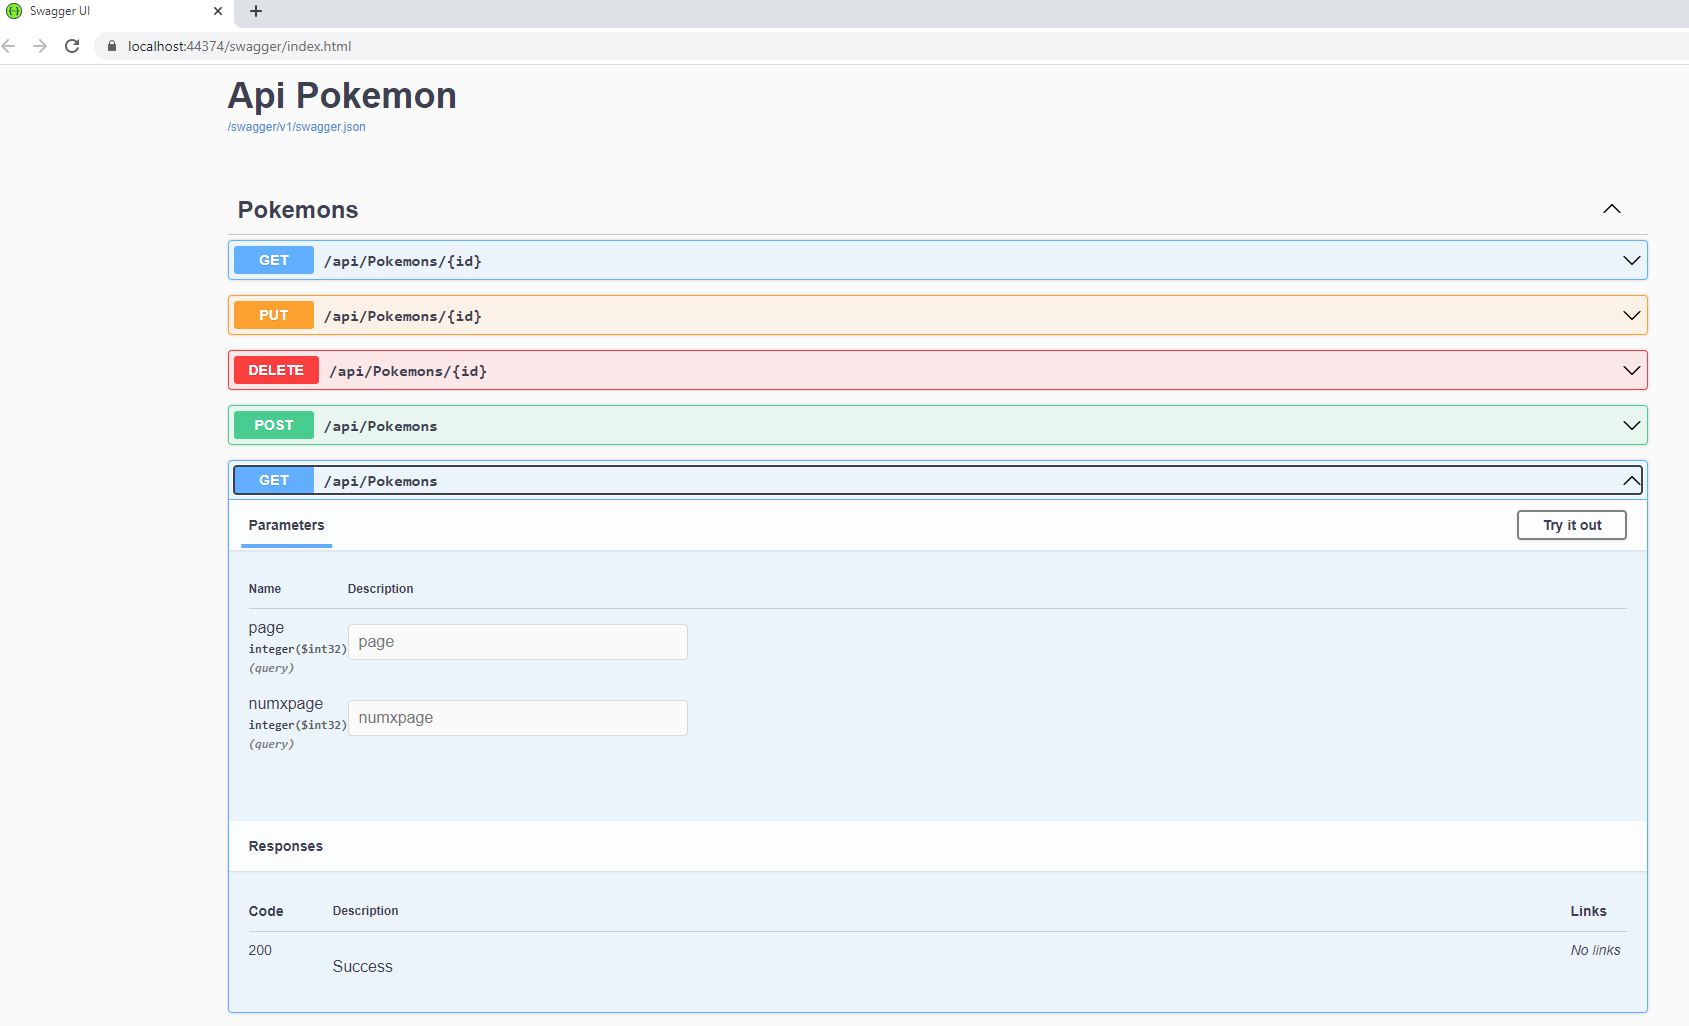Open the /swagger/v1/swagger.json link

click(x=296, y=127)
